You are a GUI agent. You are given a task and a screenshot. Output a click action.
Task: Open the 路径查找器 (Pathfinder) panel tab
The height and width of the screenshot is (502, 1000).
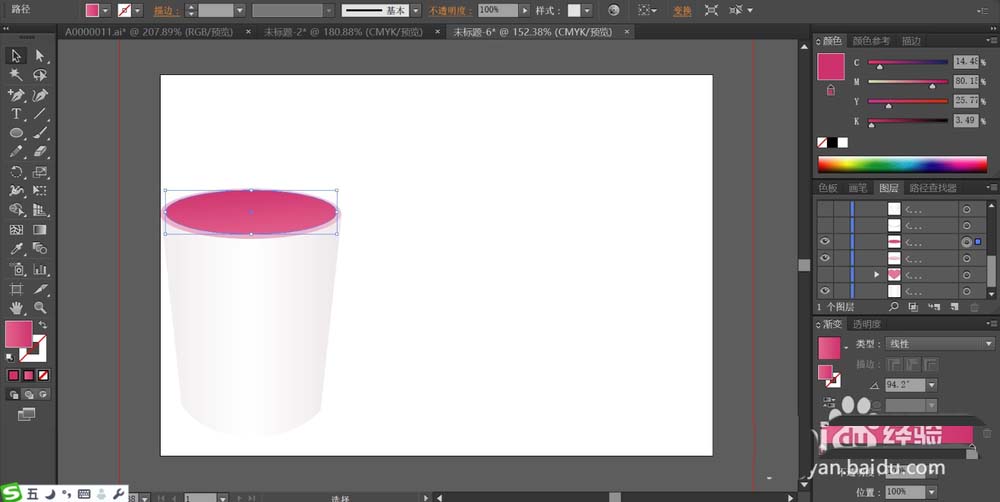coord(932,188)
